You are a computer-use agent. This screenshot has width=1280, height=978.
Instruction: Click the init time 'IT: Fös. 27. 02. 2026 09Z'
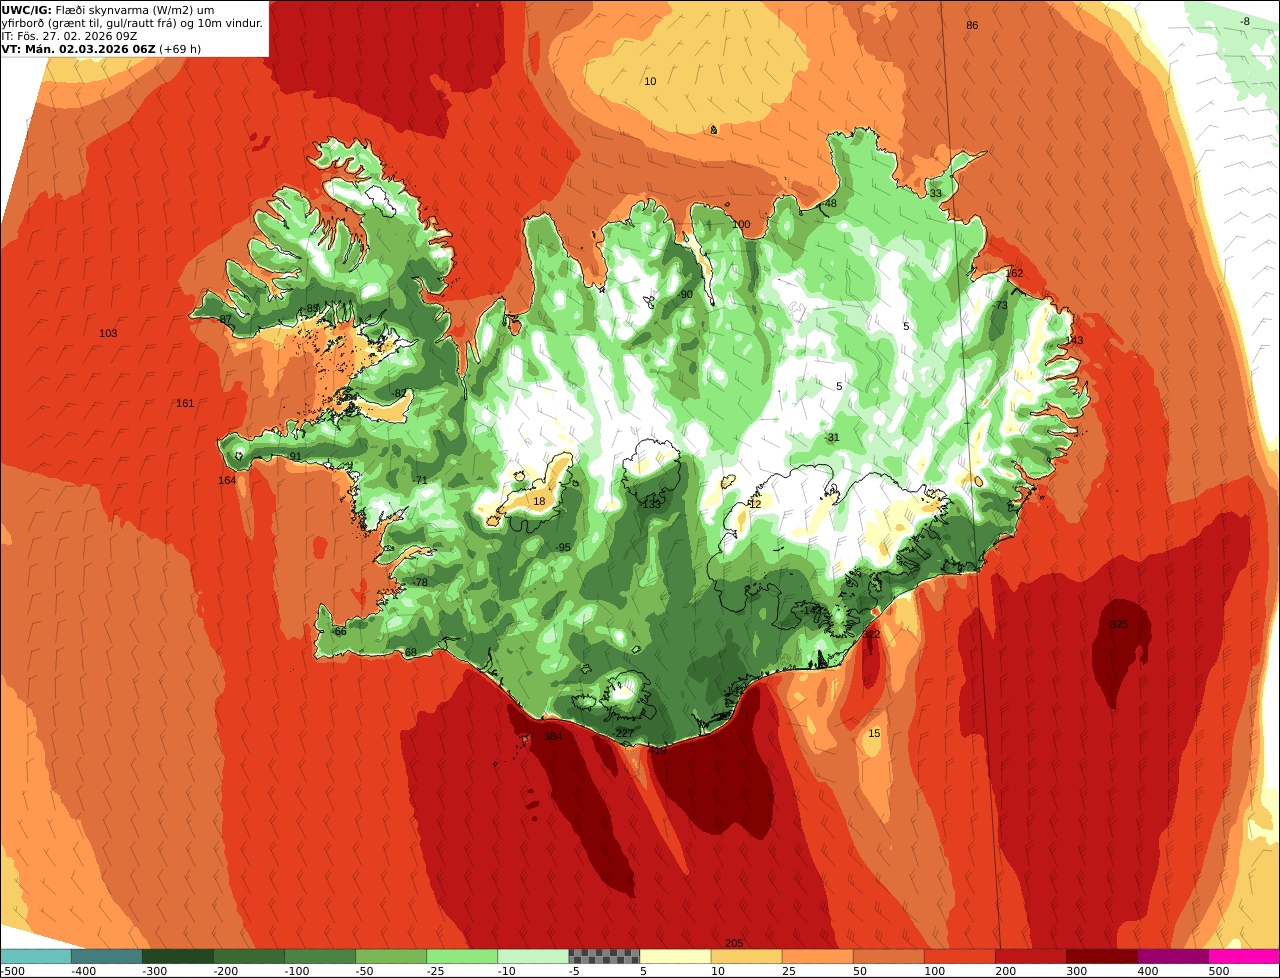coord(76,36)
